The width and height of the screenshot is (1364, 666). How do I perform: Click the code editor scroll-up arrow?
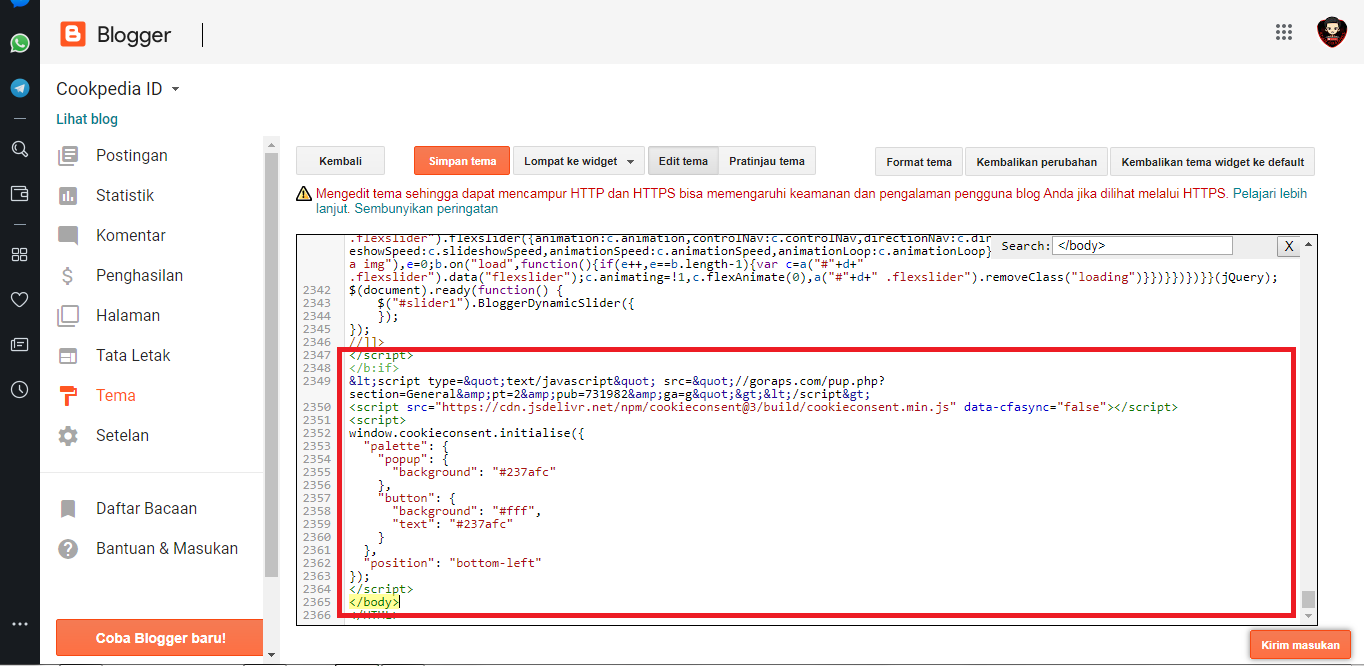1308,243
